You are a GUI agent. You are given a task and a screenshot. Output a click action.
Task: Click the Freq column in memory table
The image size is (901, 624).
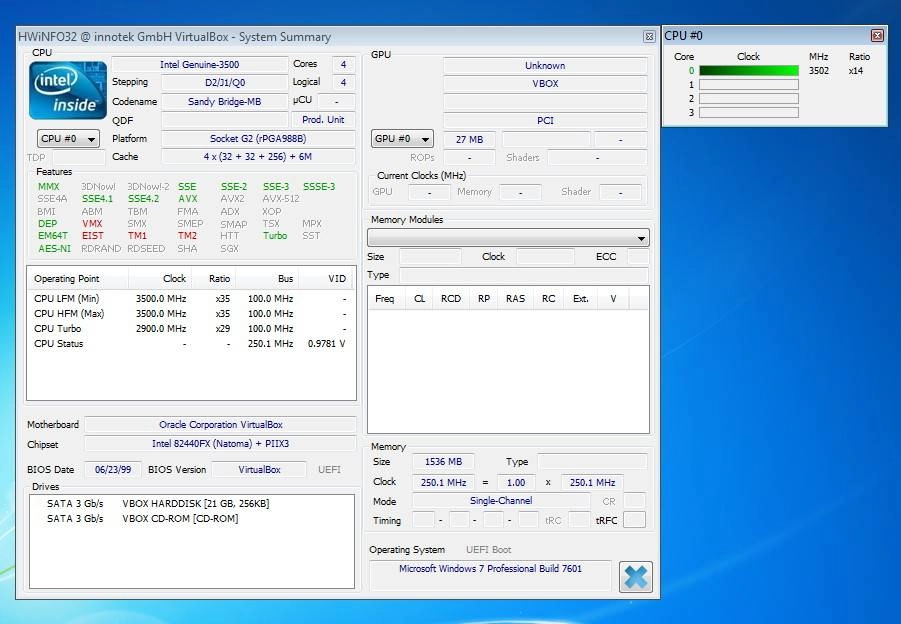pyautogui.click(x=384, y=299)
